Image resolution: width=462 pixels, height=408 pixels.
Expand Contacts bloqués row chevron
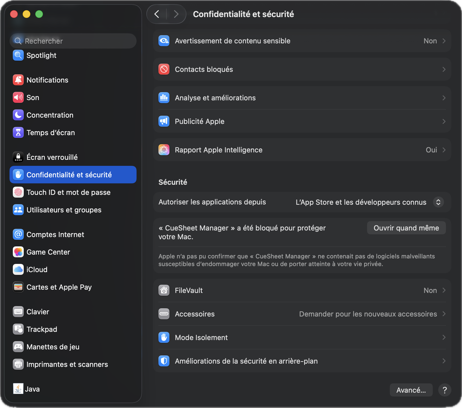444,69
